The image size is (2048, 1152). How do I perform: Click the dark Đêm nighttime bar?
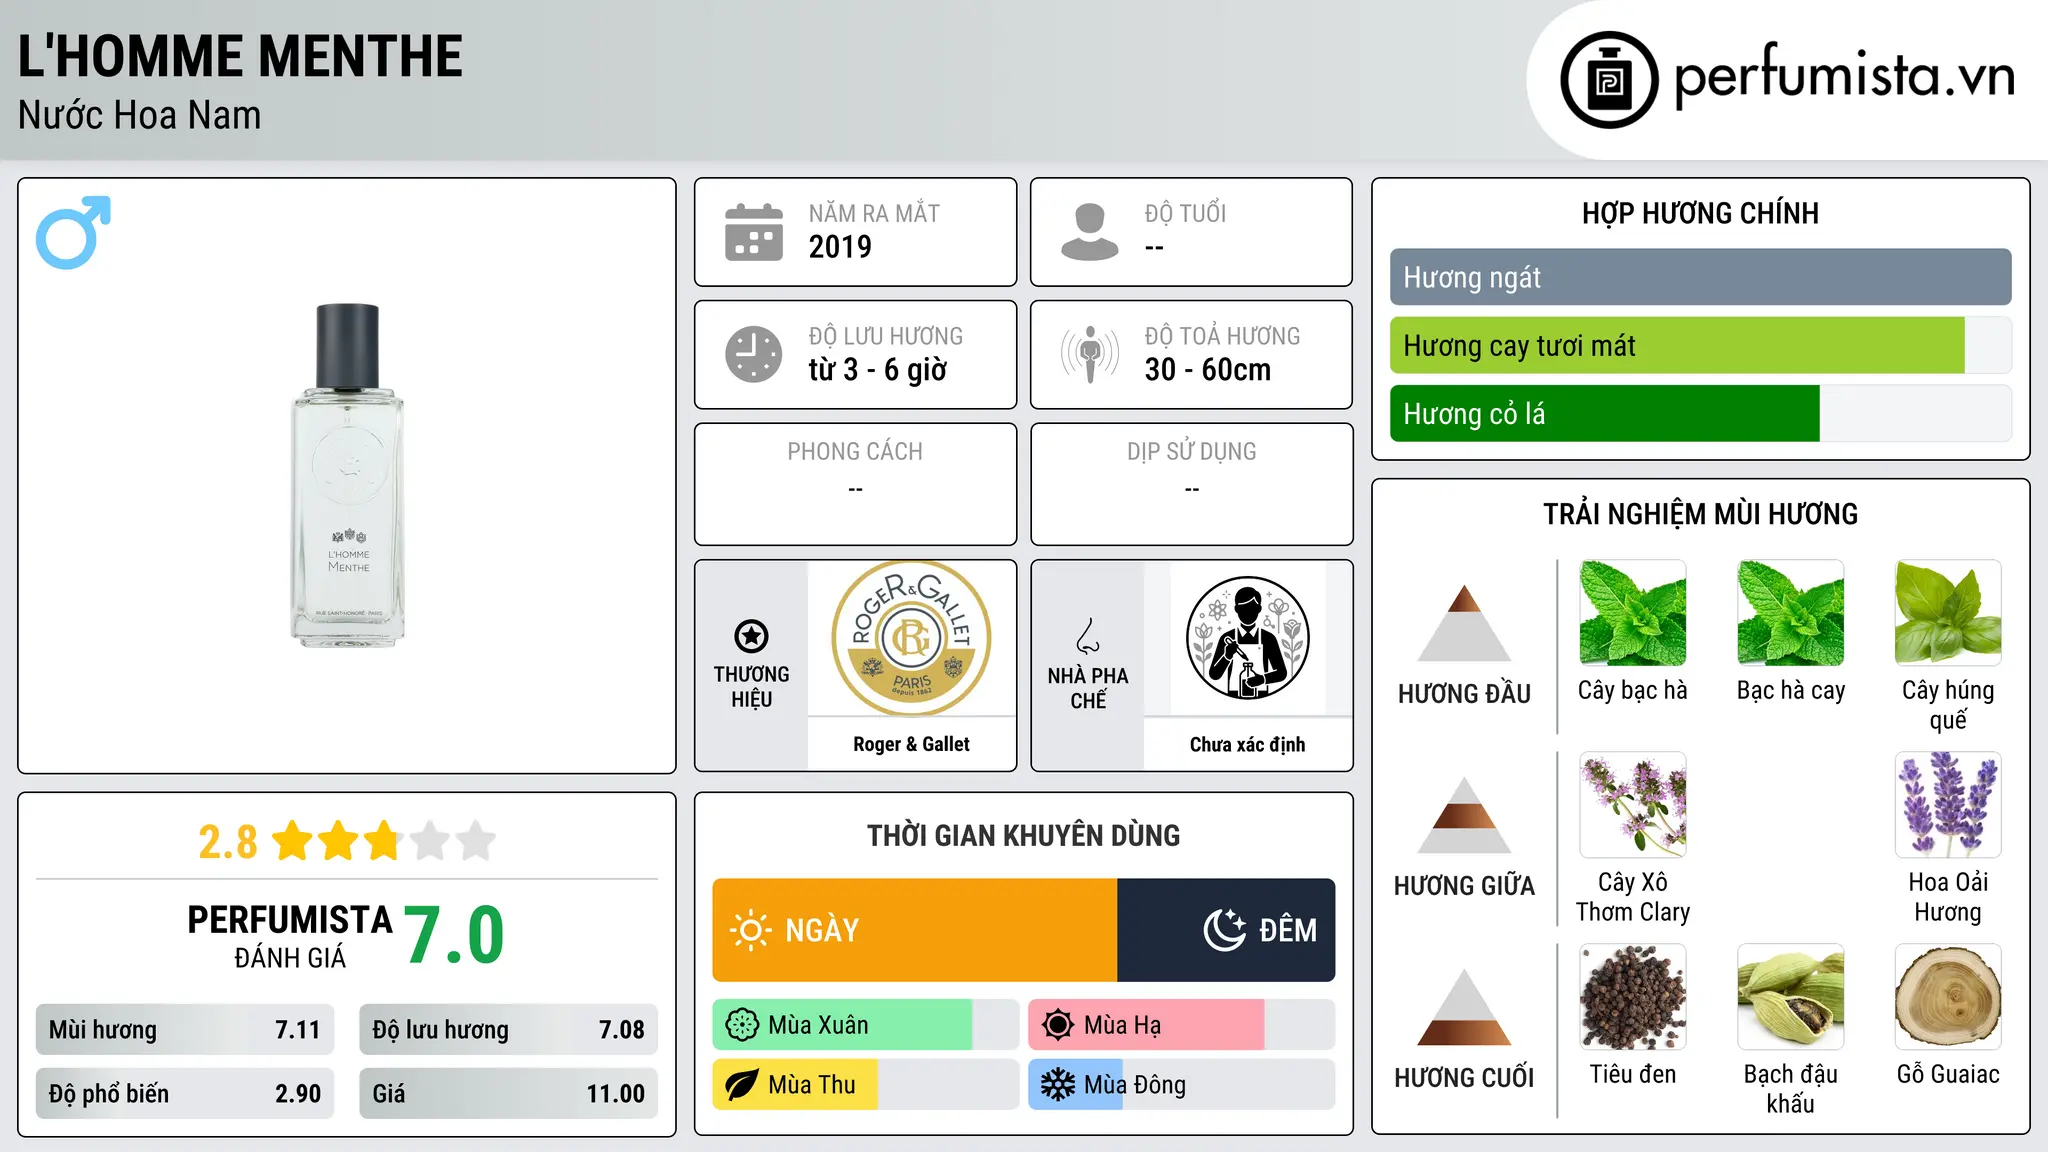[x=1226, y=930]
